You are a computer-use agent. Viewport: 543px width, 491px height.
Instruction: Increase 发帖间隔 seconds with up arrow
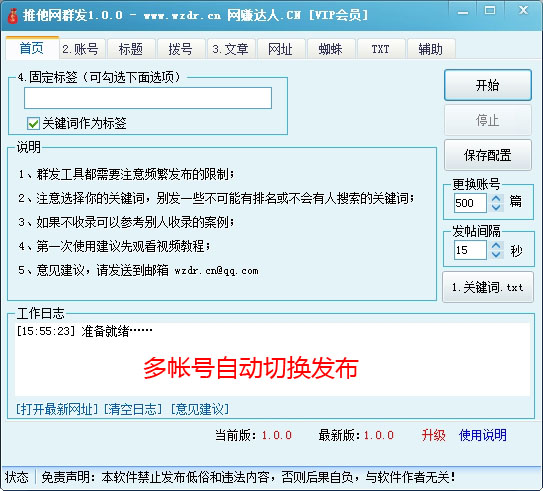pos(496,246)
